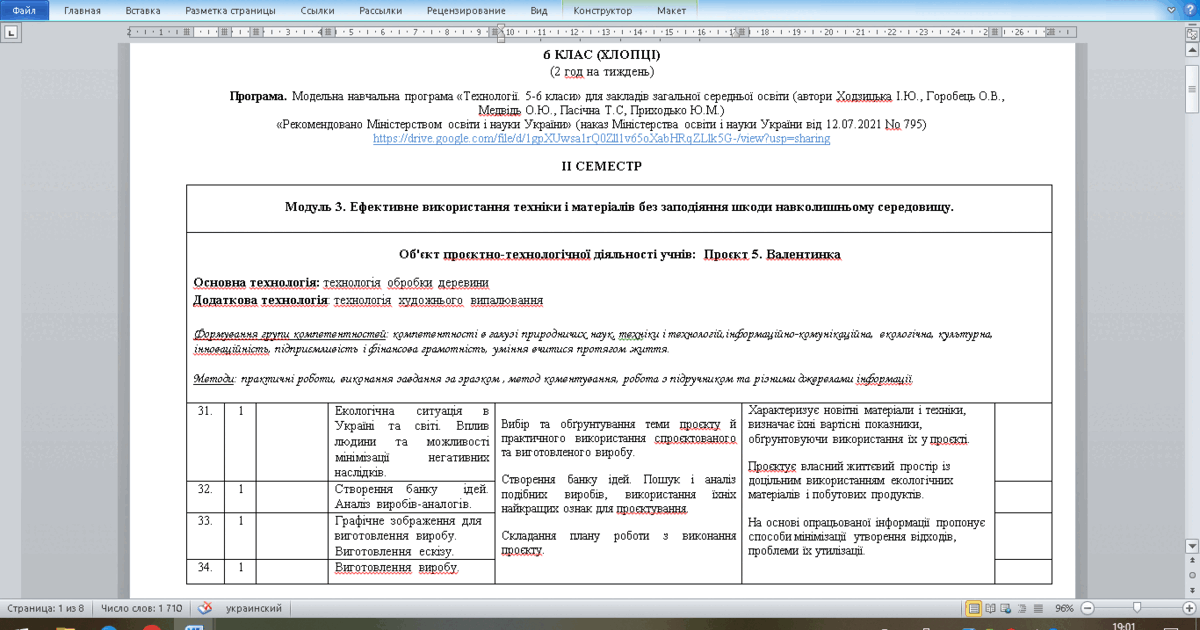Select the Print Layout view icon
1200x630 pixels.
tap(971, 608)
